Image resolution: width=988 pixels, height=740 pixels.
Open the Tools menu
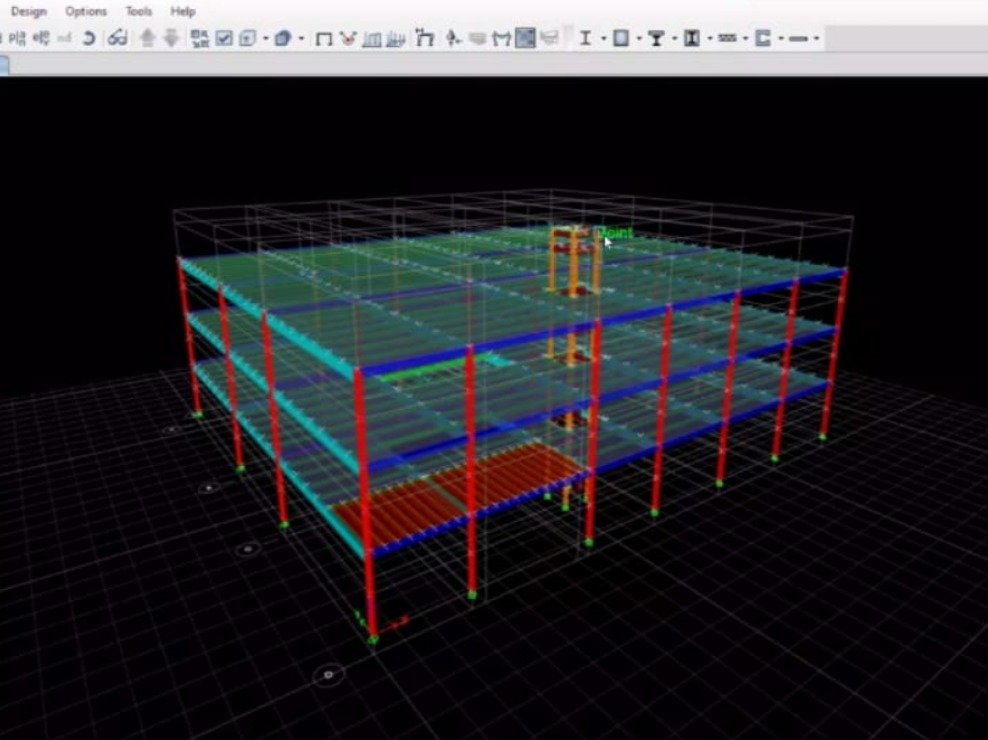pos(137,11)
